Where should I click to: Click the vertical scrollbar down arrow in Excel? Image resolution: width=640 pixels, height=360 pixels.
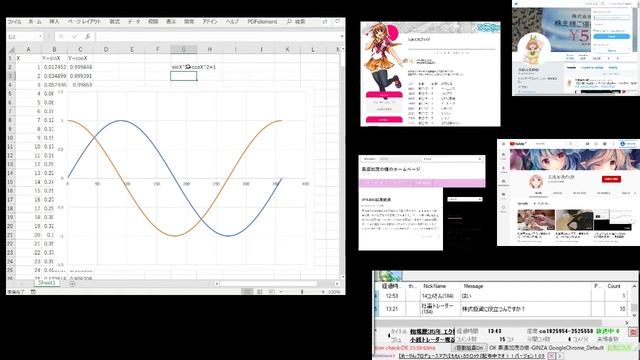(x=342, y=276)
